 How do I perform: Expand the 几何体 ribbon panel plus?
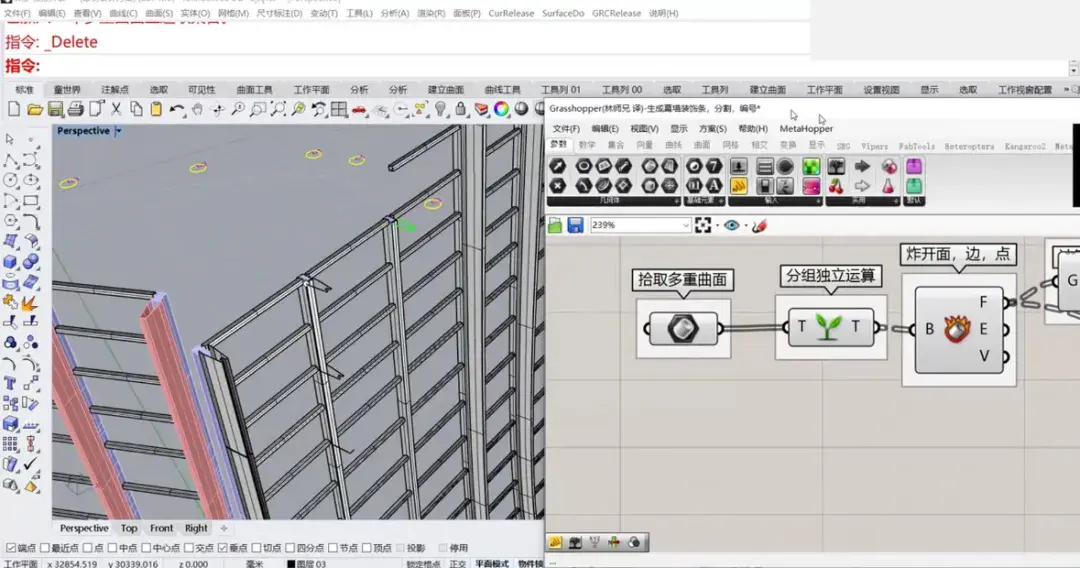pos(676,201)
